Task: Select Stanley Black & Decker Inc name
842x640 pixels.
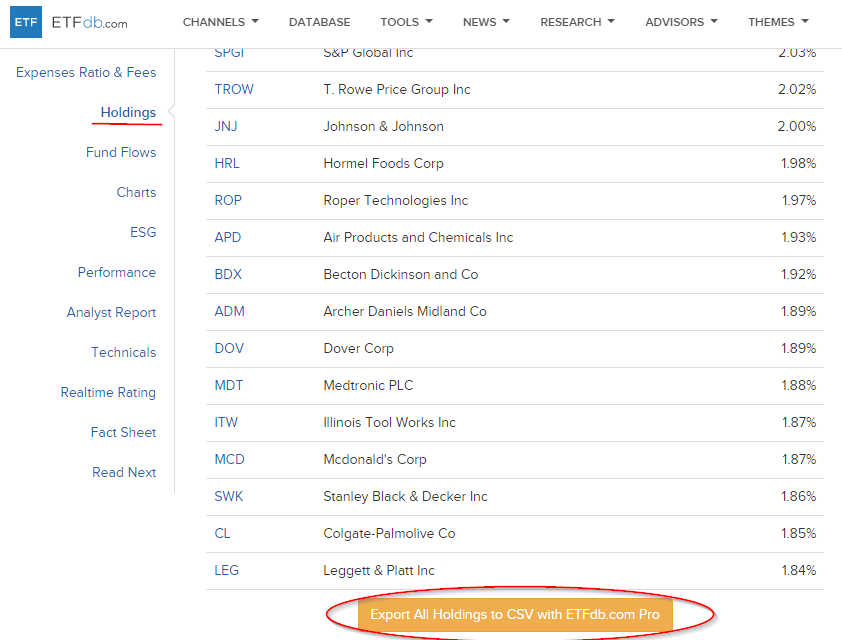Action: coord(405,497)
